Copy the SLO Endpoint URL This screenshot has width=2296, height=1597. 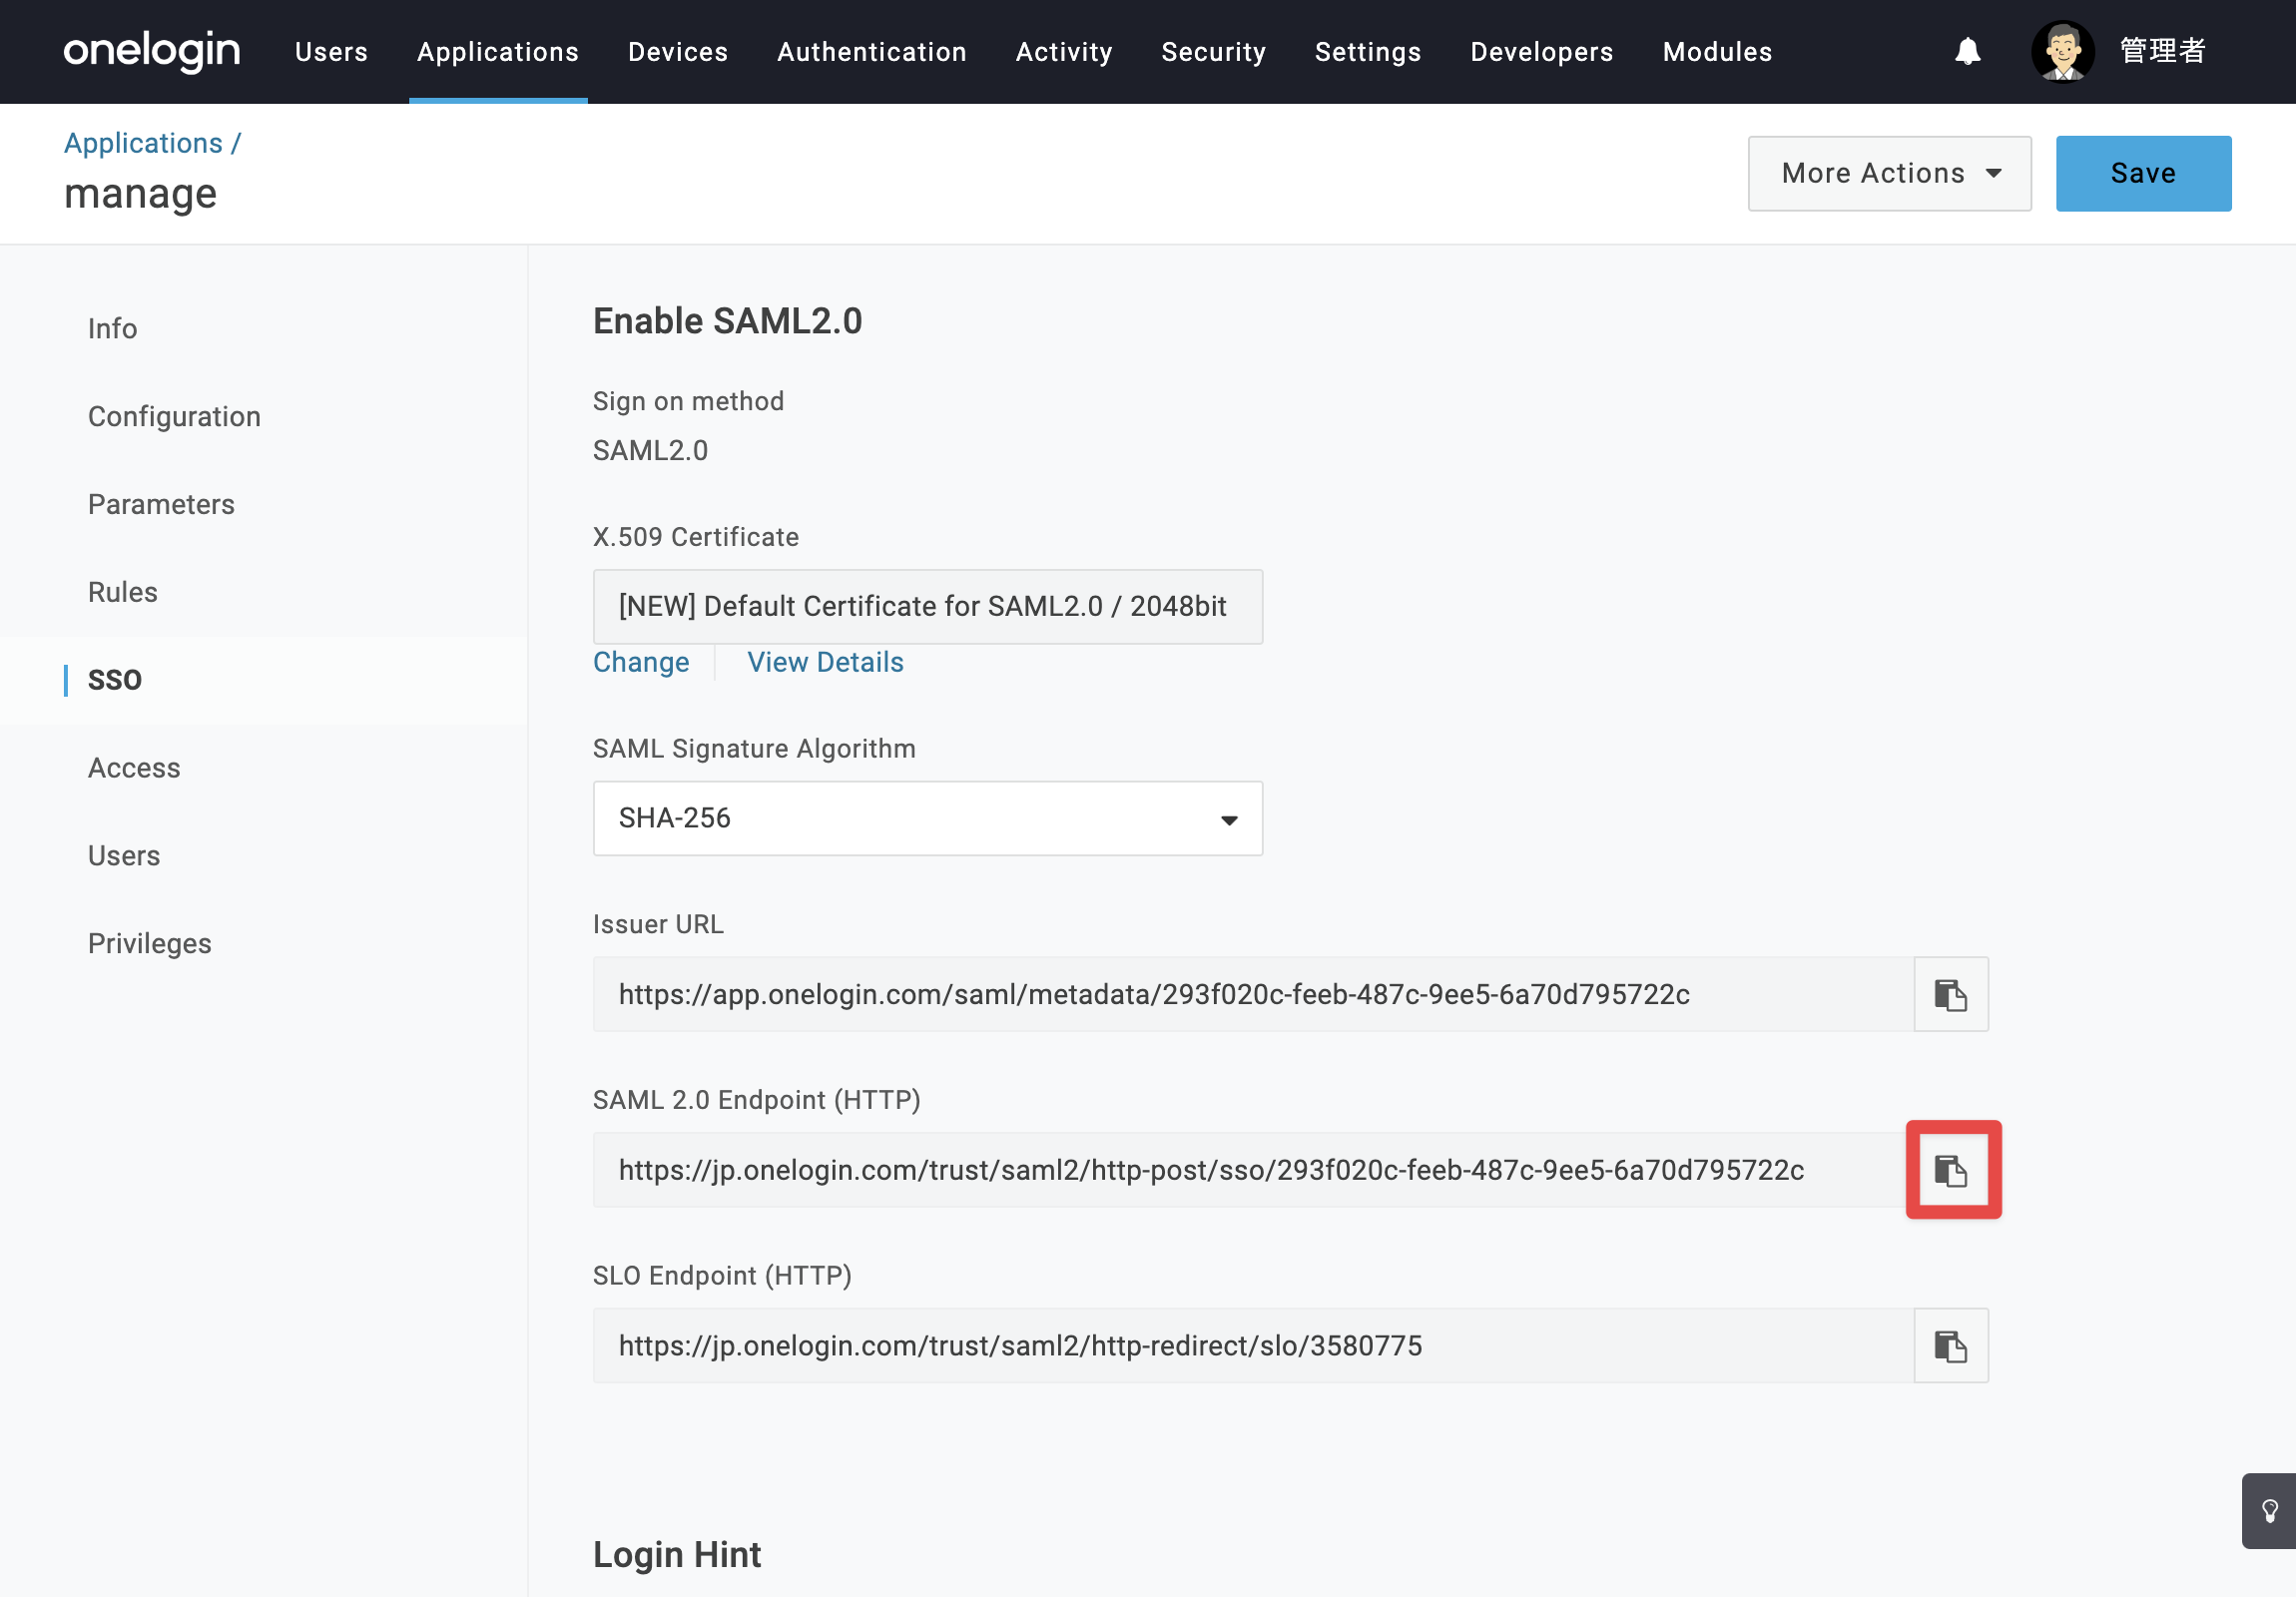[1950, 1345]
